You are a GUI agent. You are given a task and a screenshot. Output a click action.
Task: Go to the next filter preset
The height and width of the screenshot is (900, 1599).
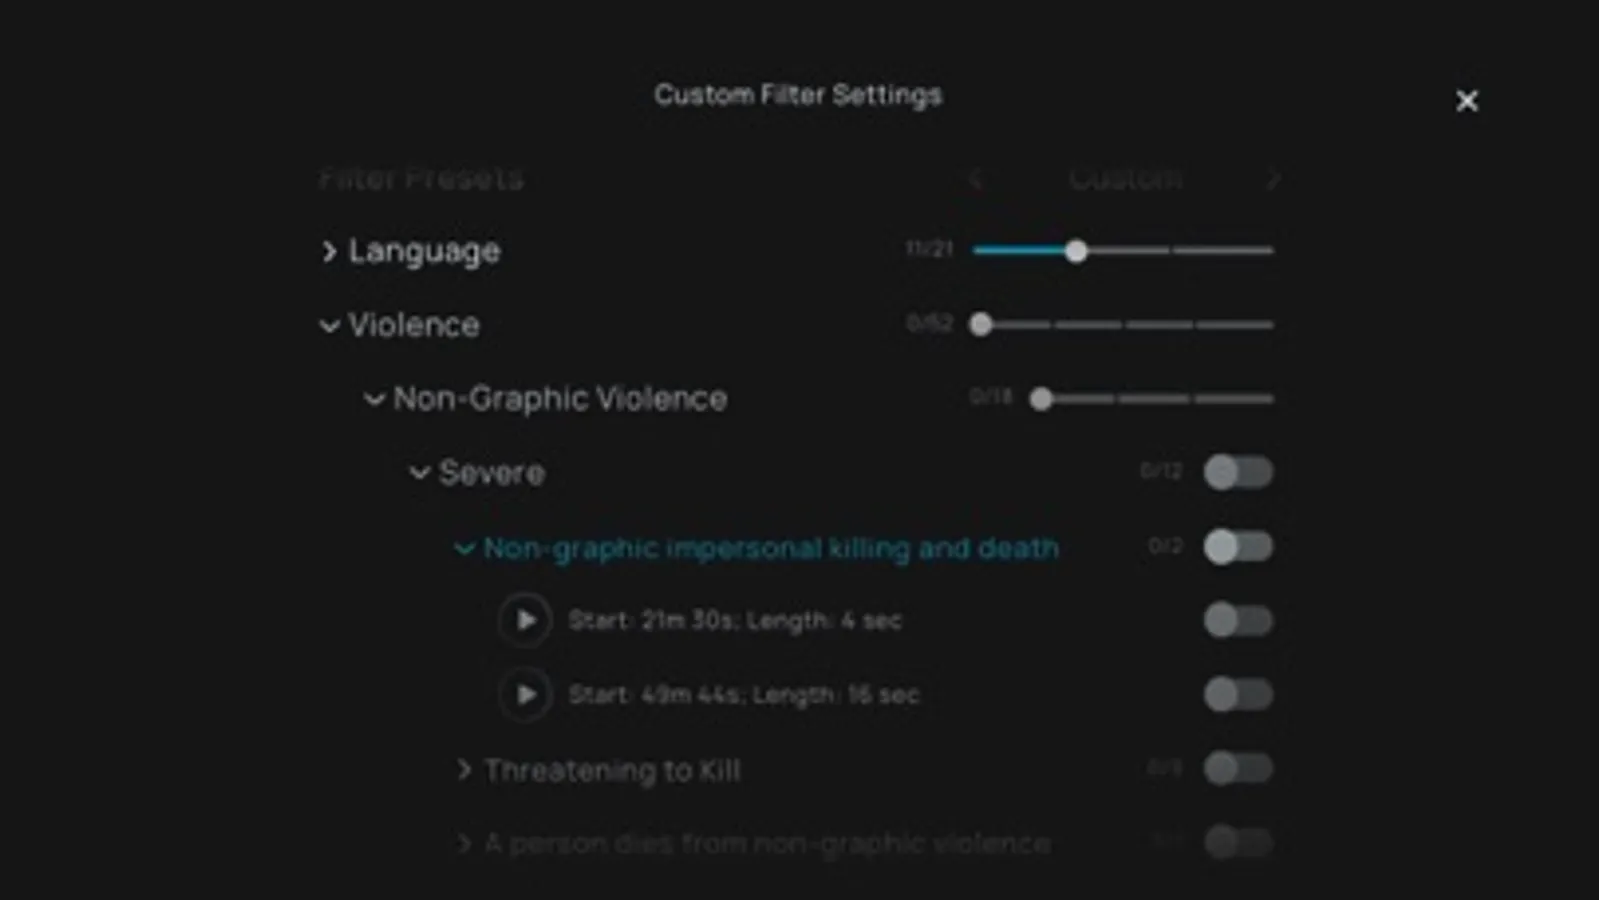[x=1273, y=179]
